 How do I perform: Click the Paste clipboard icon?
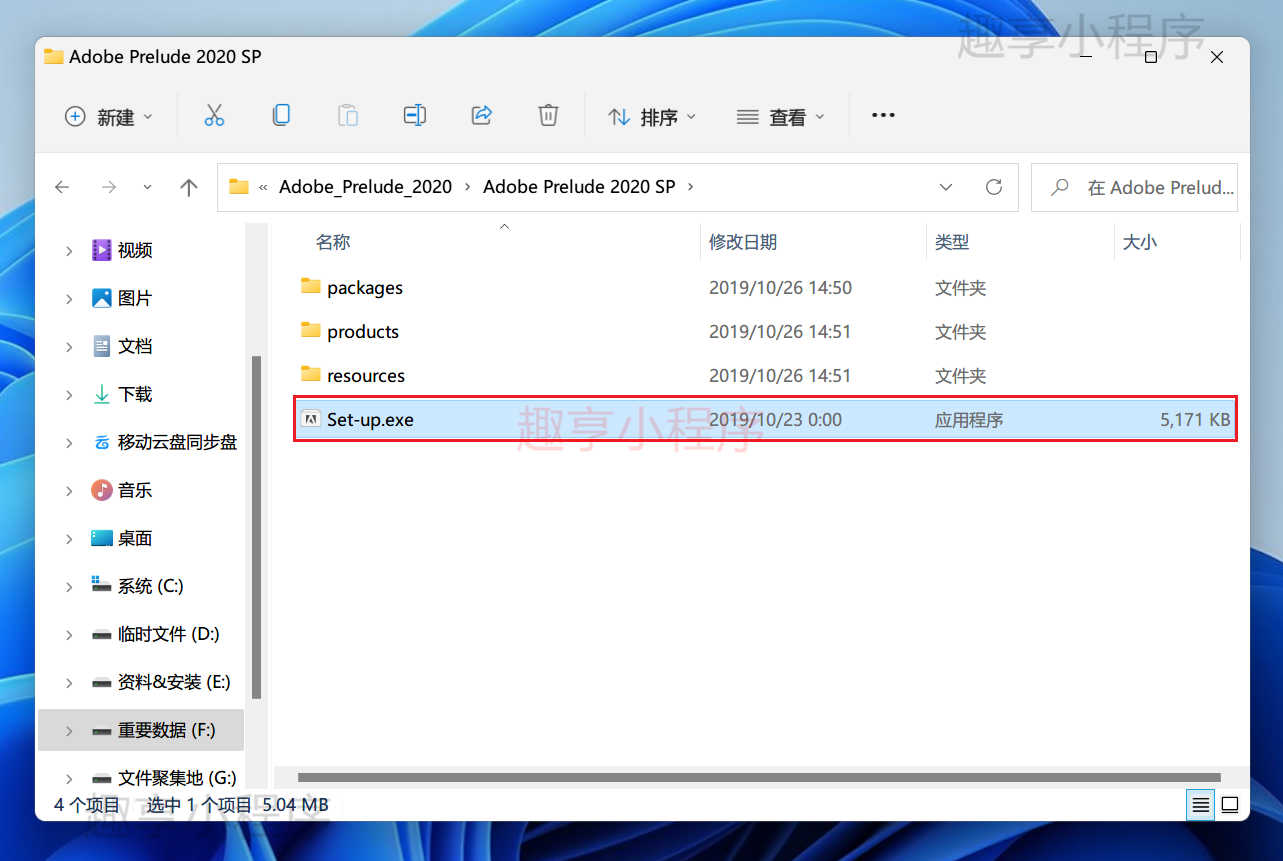click(348, 116)
